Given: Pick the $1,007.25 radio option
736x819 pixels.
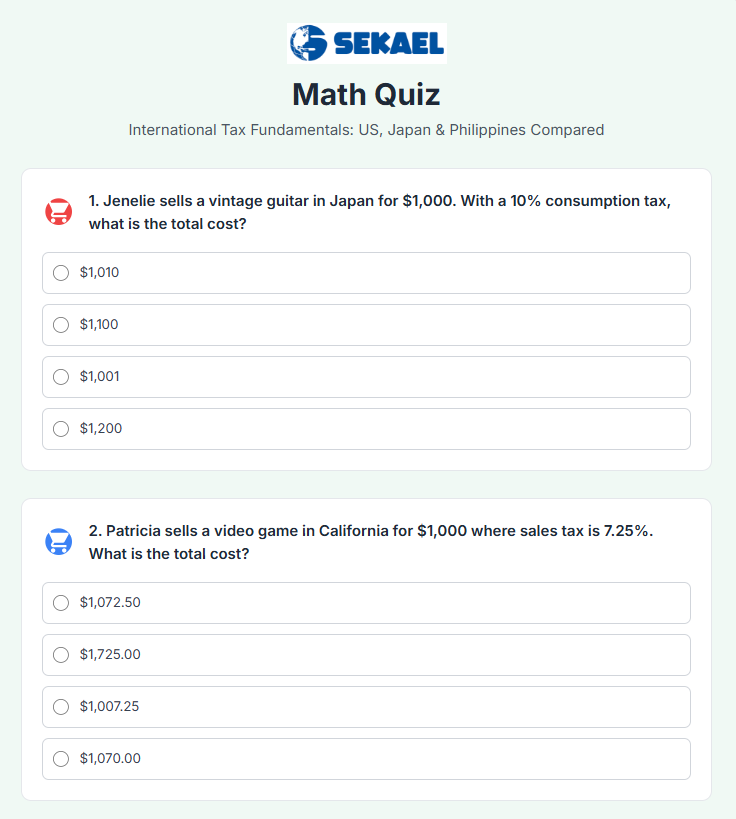Looking at the screenshot, I should [x=61, y=707].
